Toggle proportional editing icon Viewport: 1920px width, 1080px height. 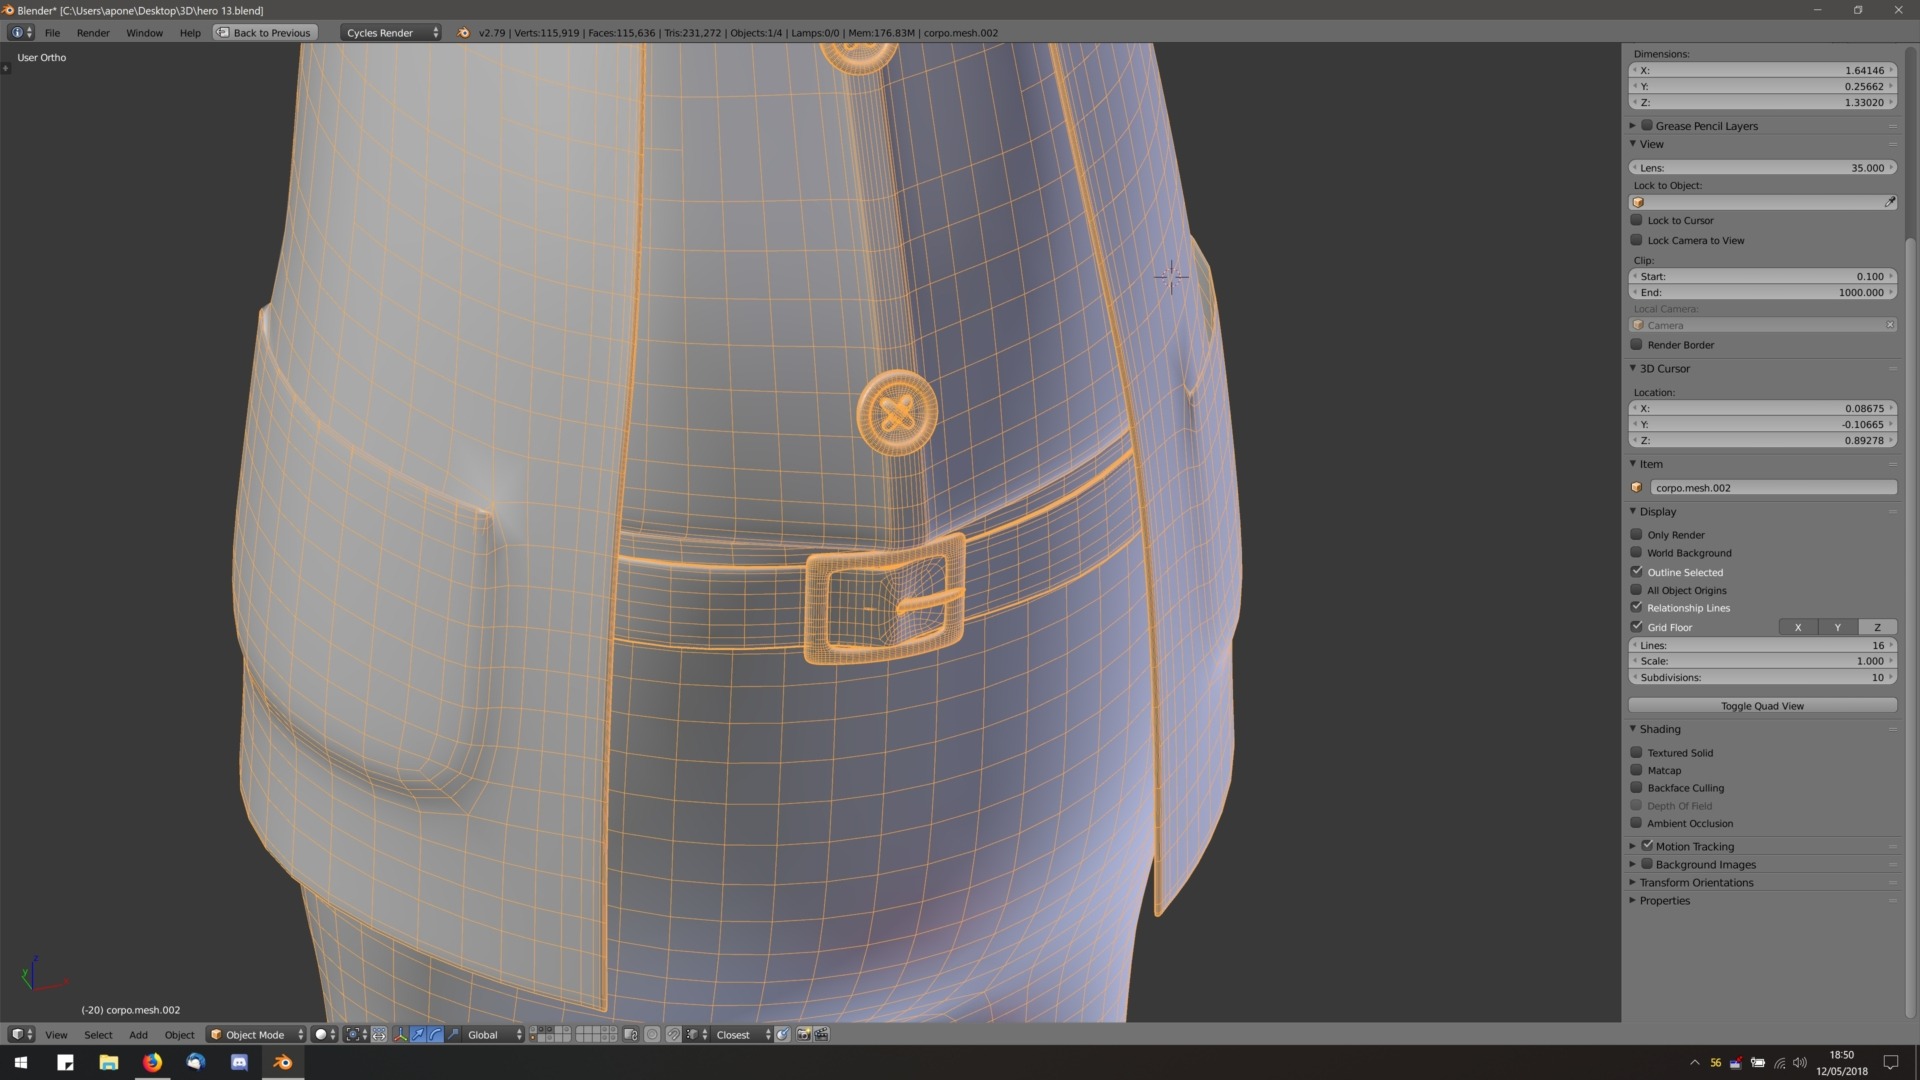coord(652,1035)
